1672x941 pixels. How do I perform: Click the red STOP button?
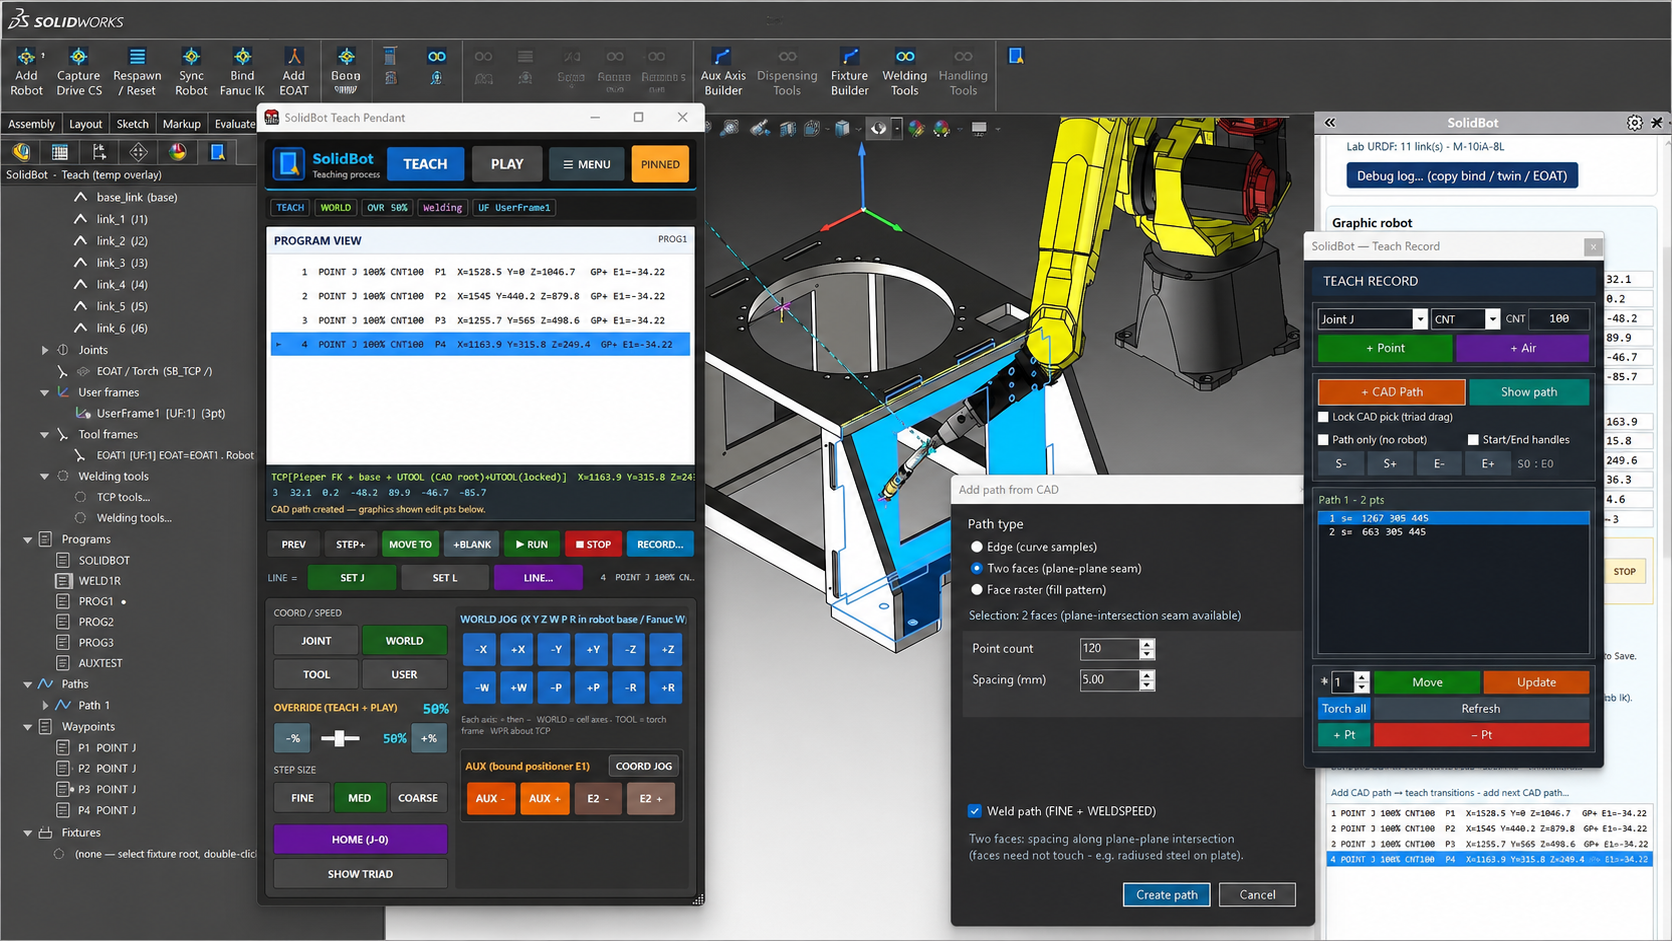click(593, 544)
